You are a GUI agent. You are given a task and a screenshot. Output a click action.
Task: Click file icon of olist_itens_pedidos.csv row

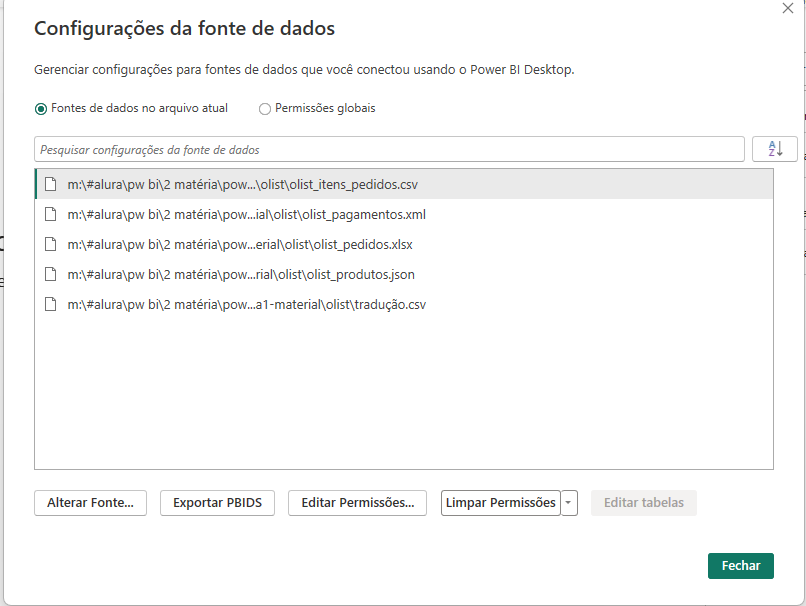click(50, 184)
